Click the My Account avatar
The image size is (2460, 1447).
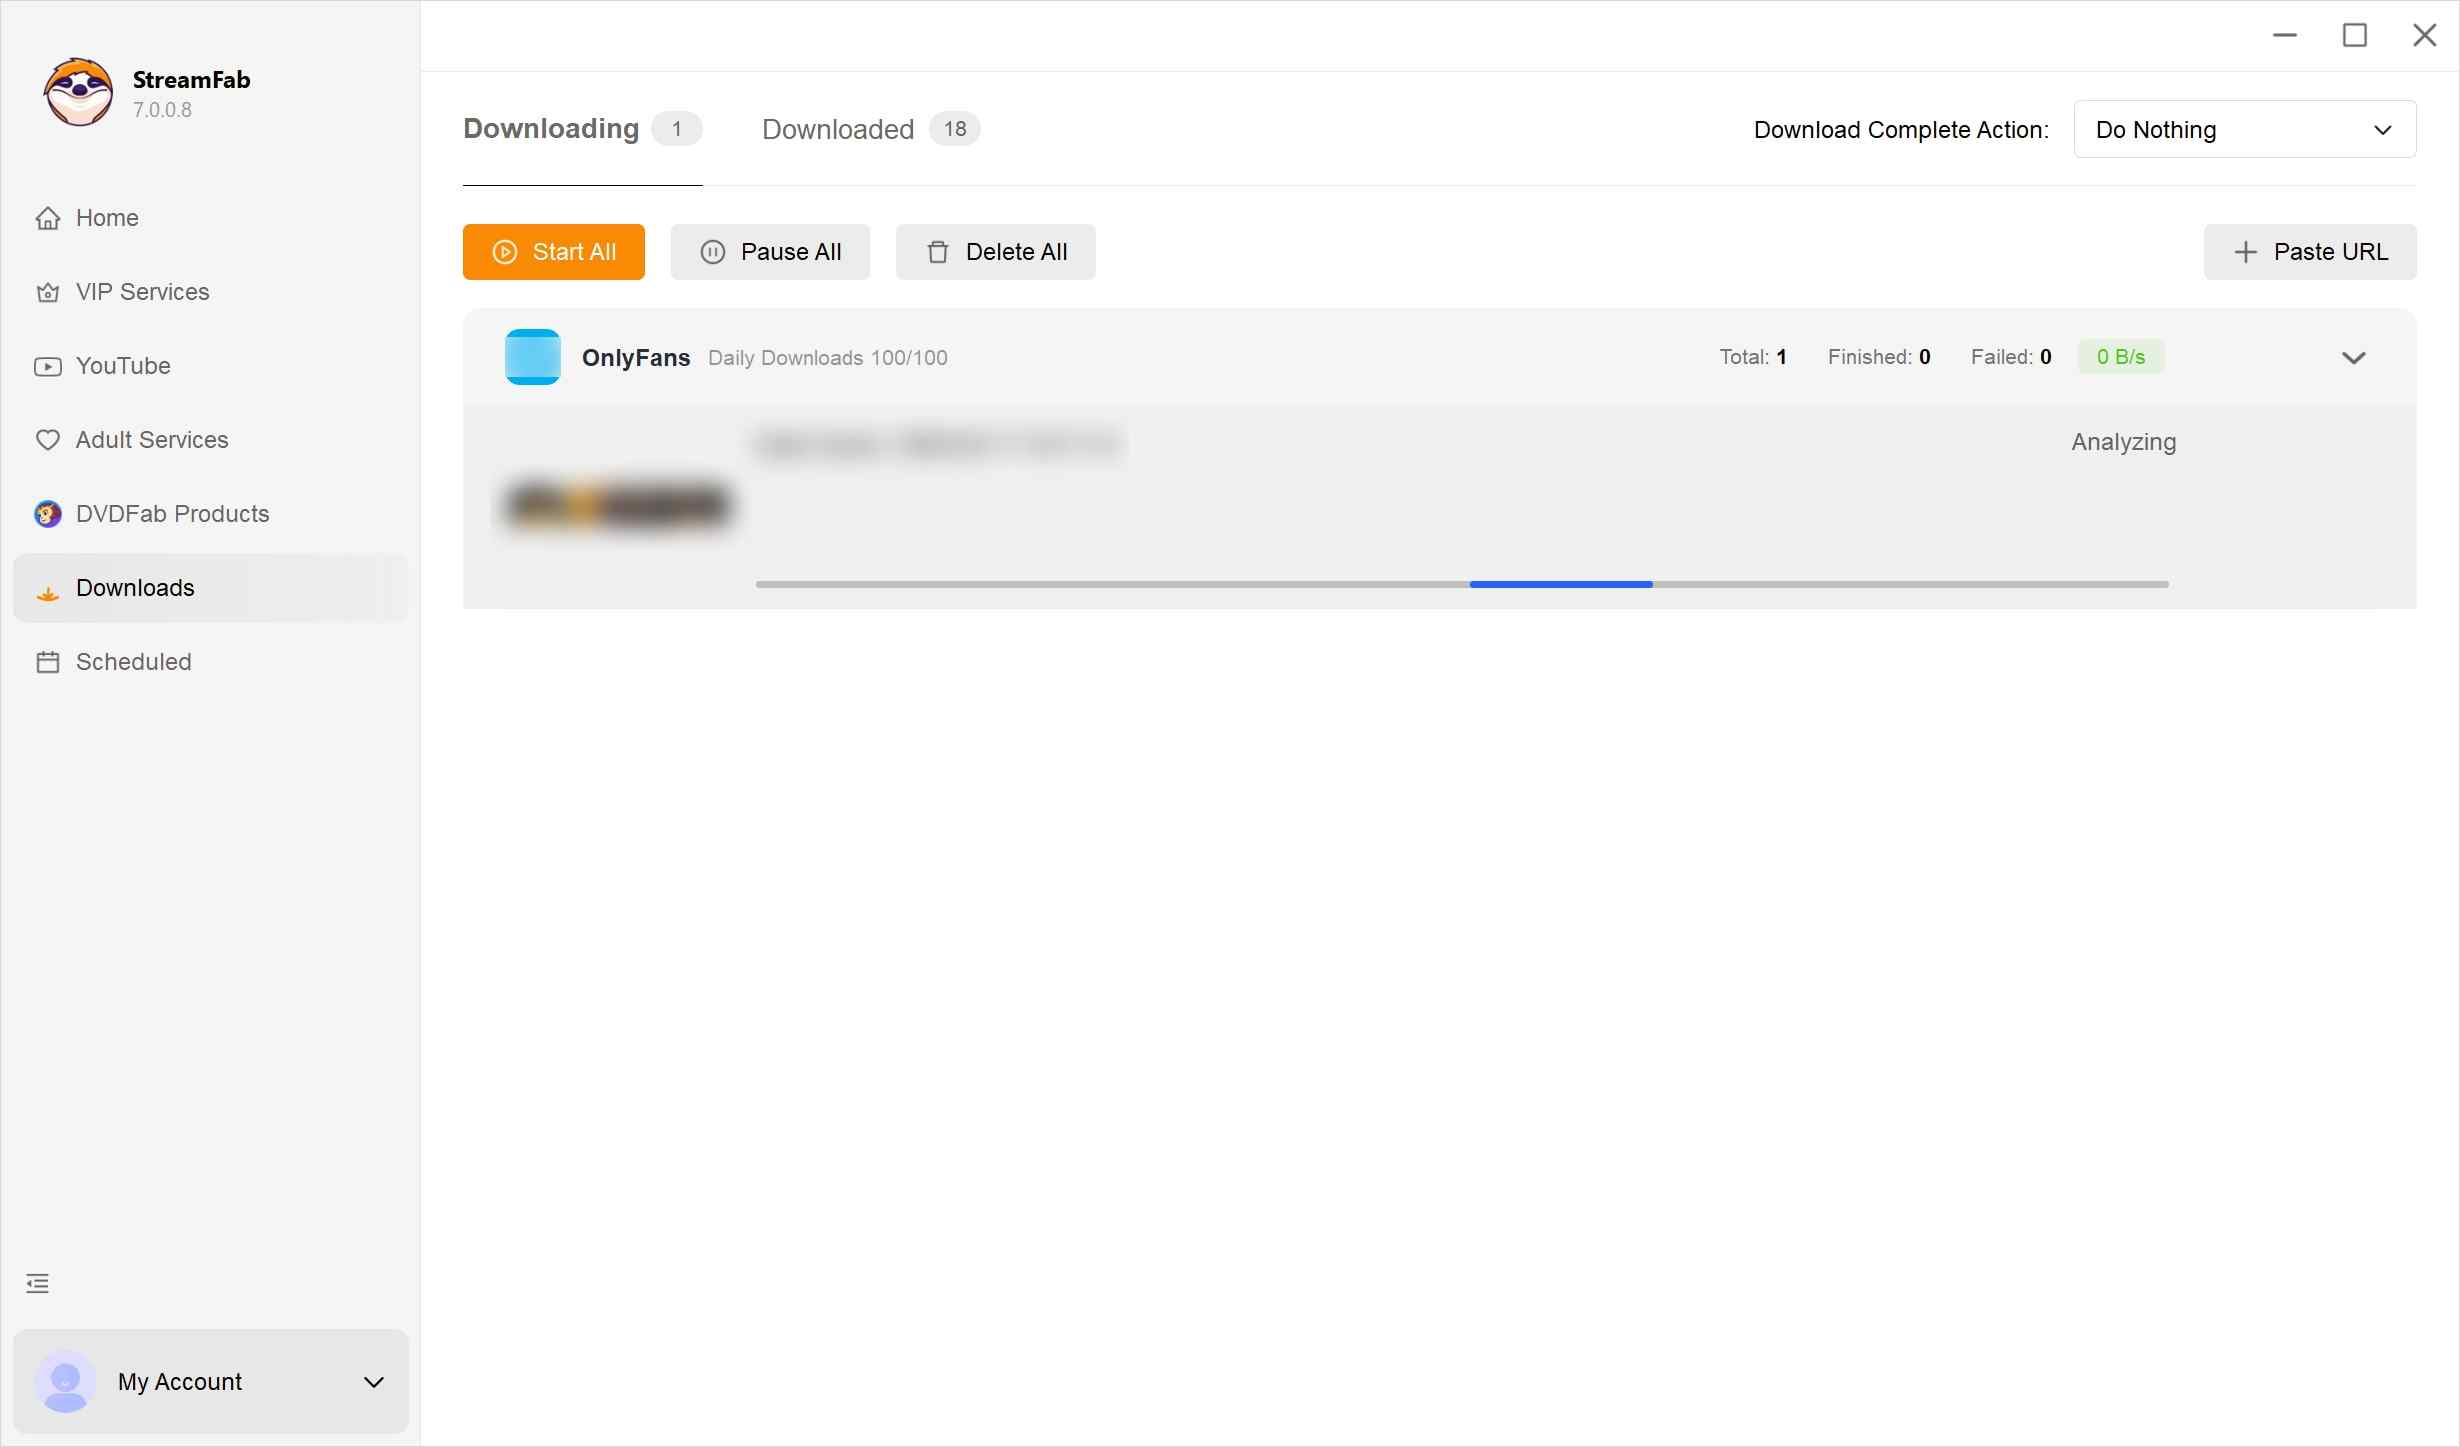click(x=64, y=1383)
